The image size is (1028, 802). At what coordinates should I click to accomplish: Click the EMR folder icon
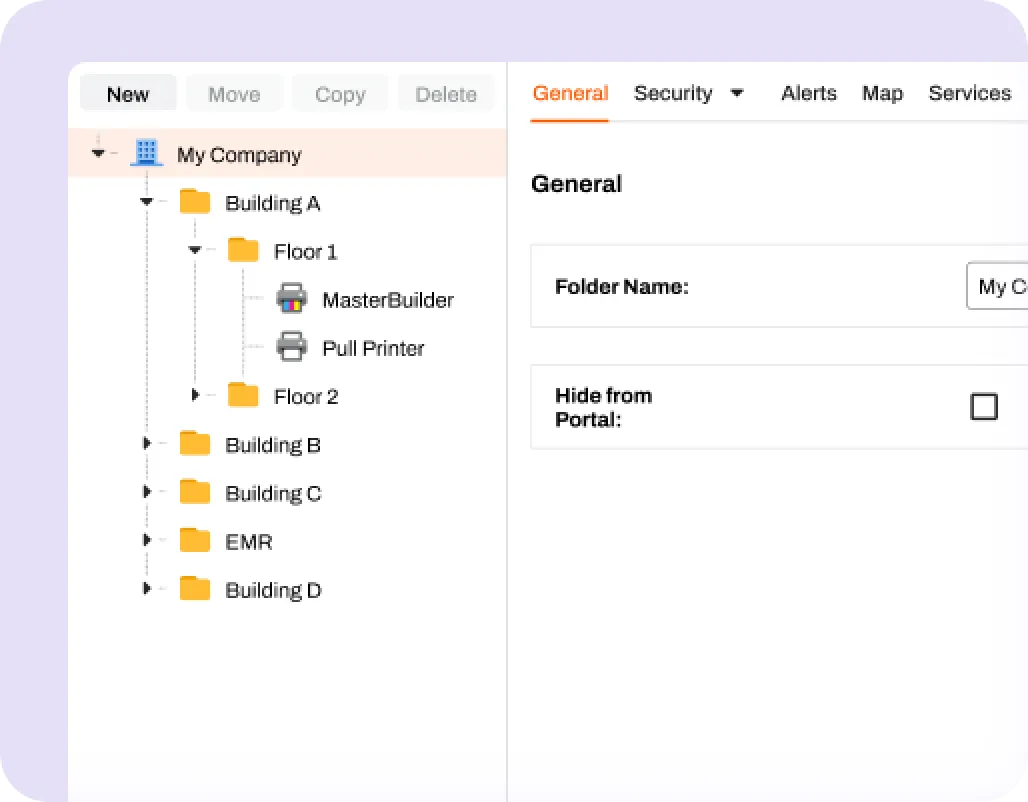(195, 541)
